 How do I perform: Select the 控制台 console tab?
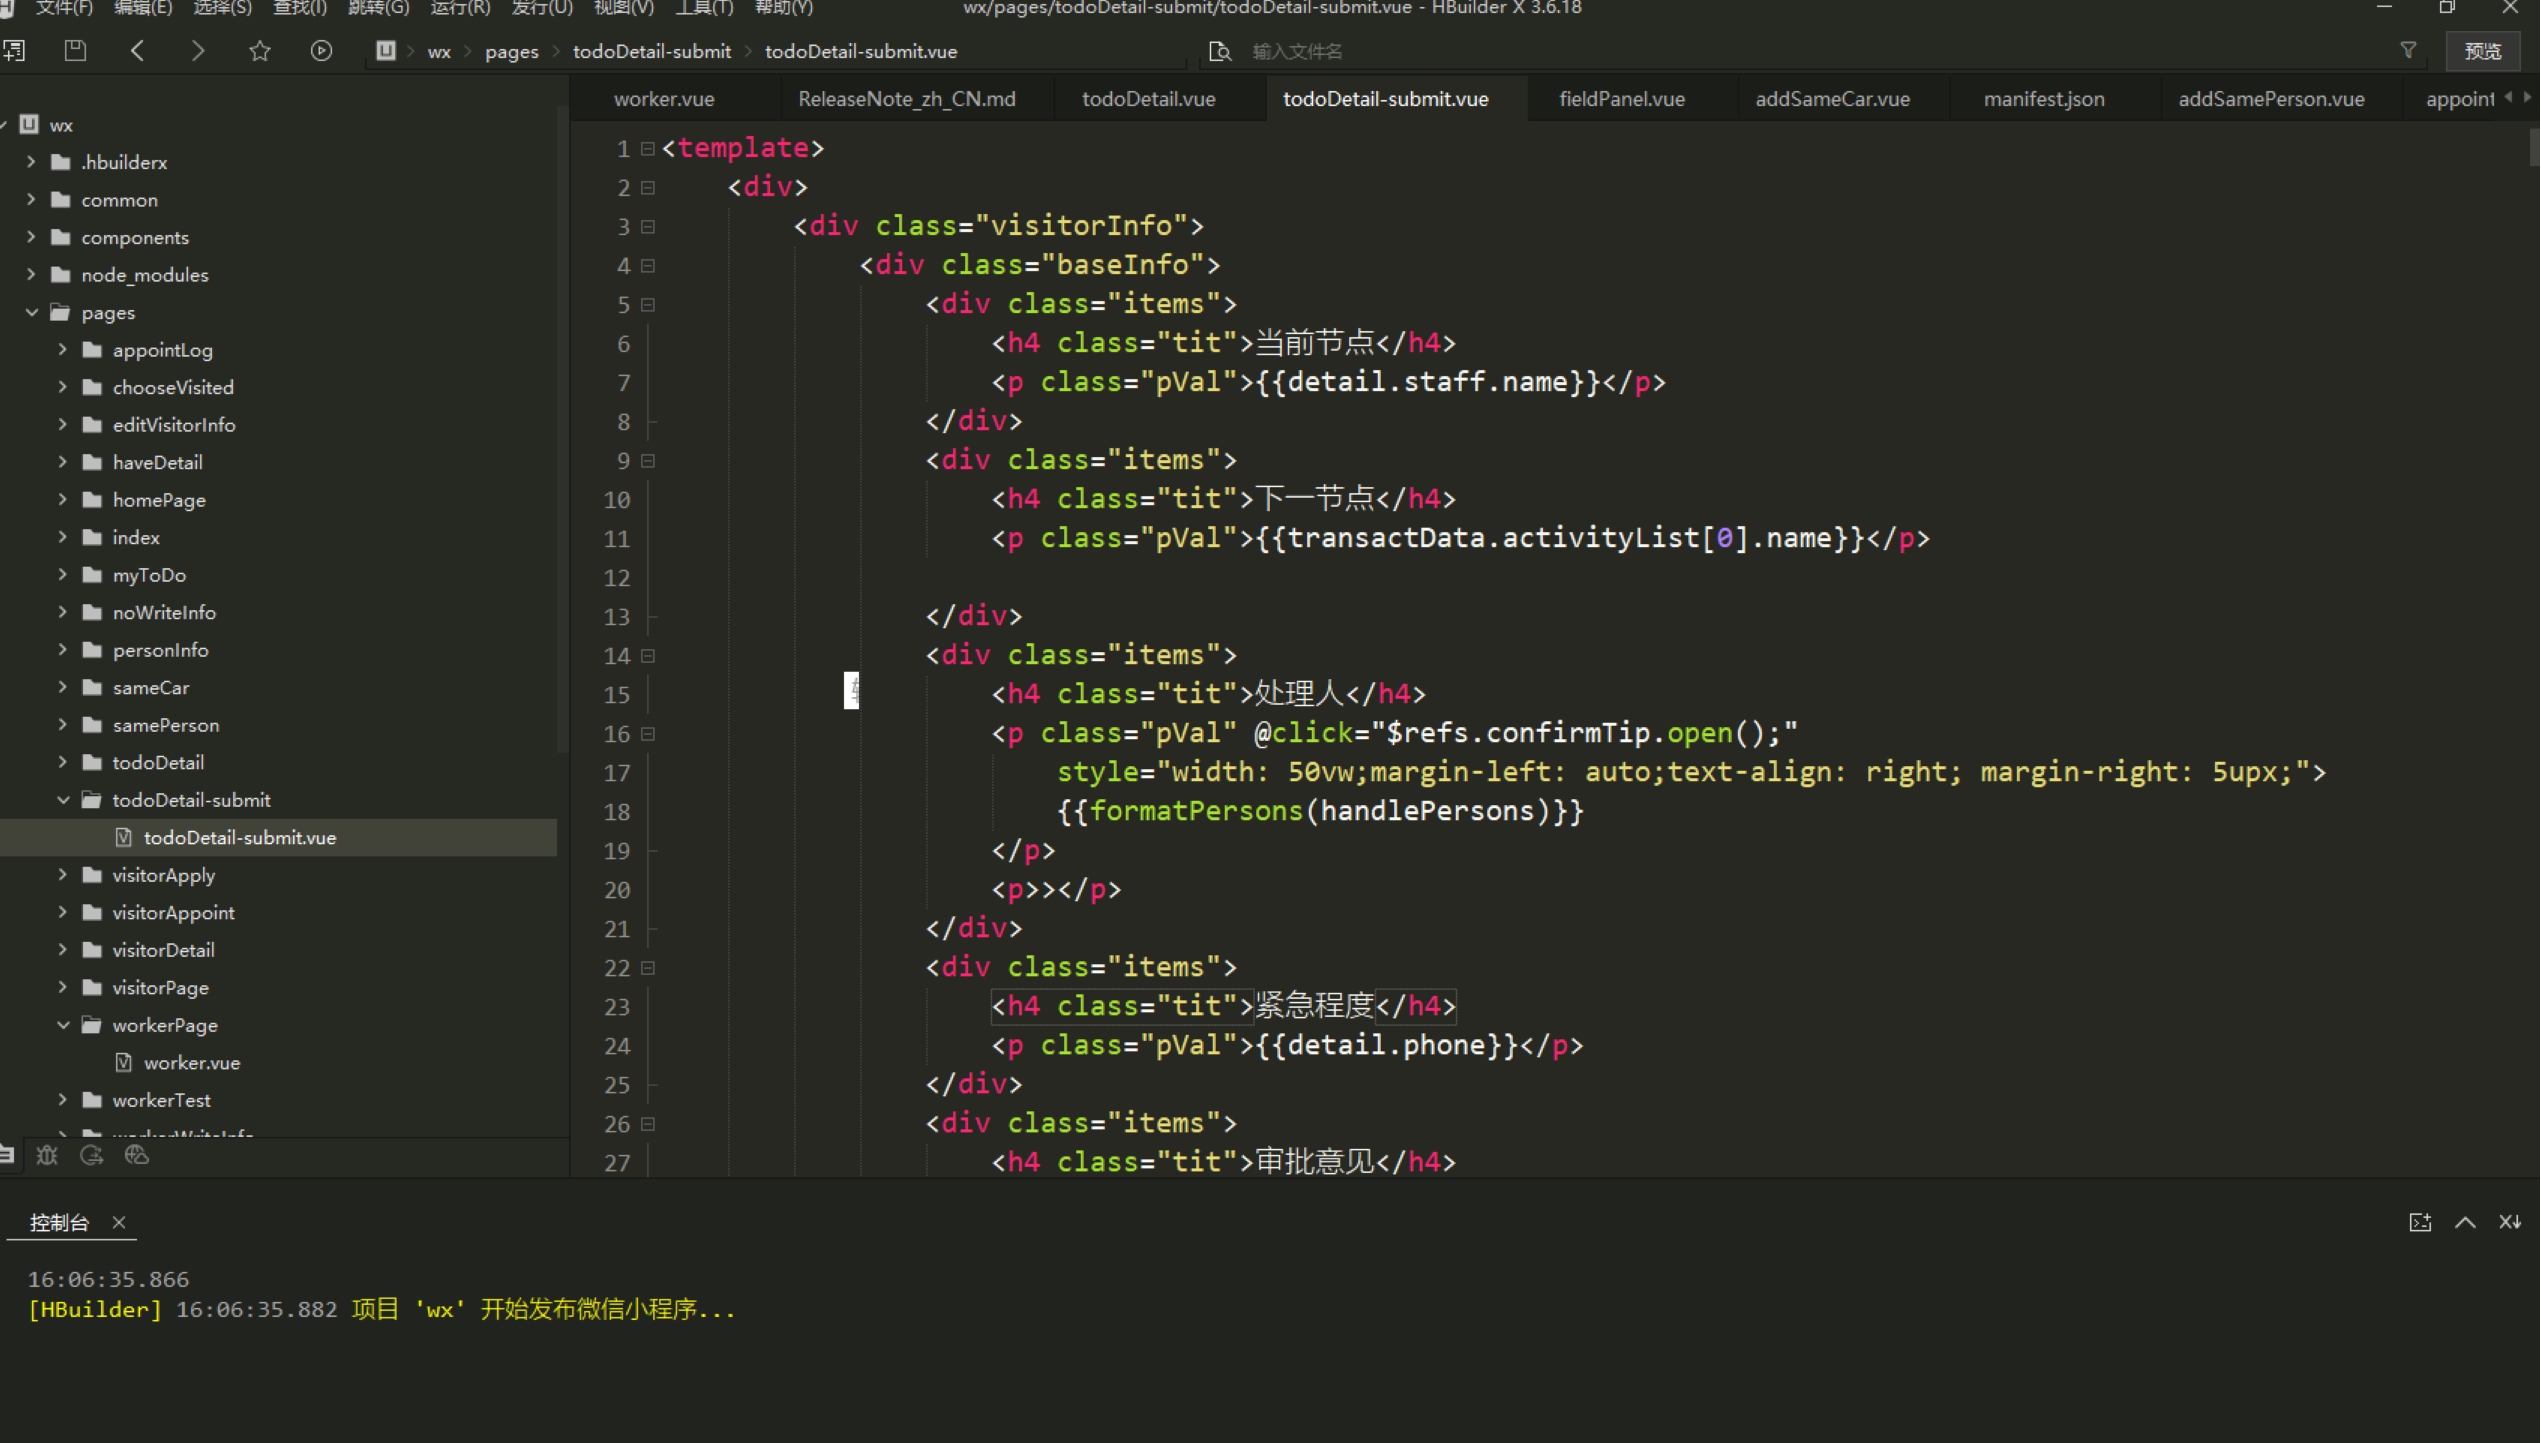(59, 1222)
